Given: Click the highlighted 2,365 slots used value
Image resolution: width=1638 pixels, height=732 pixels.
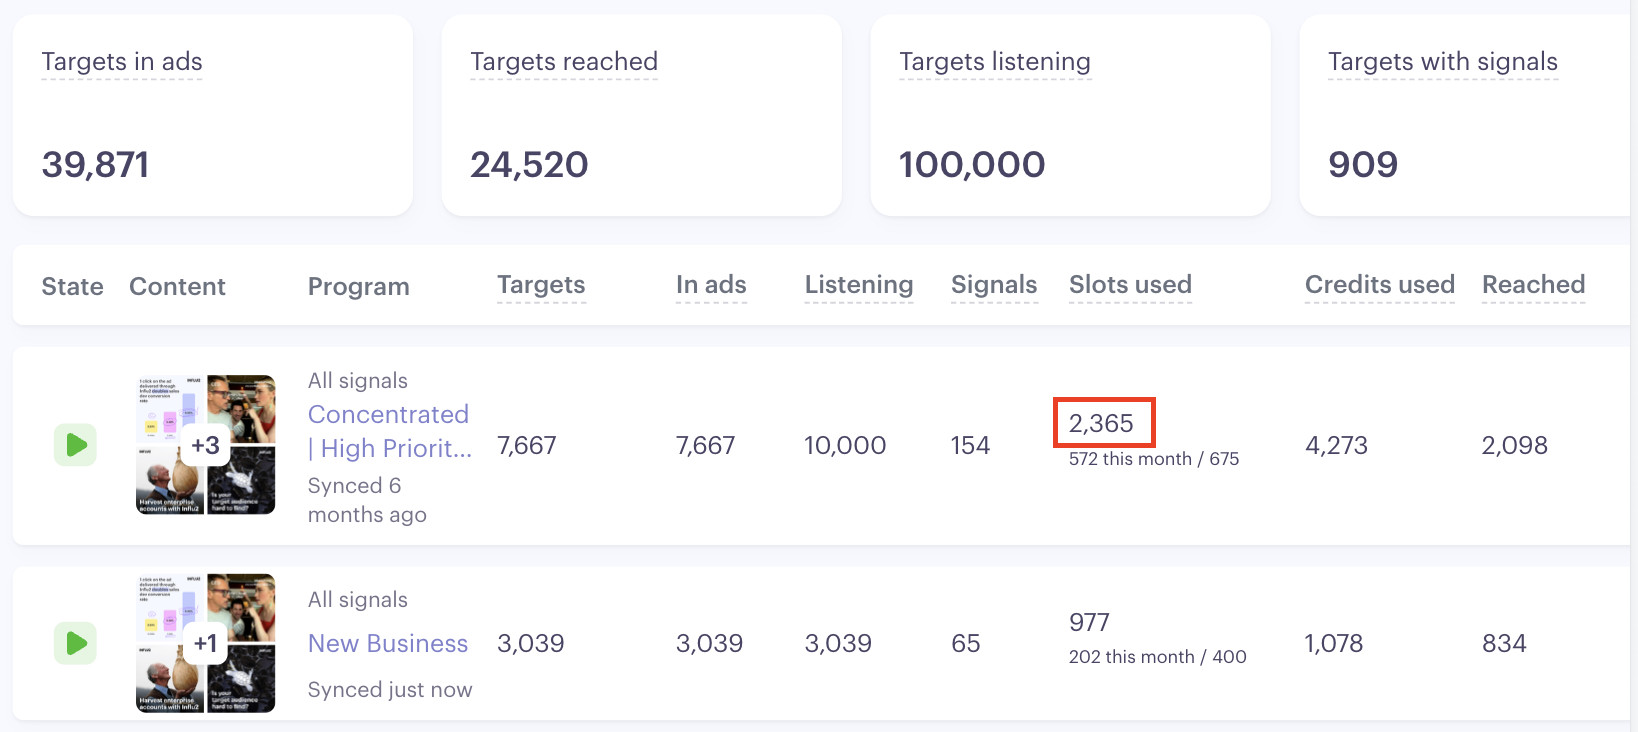Looking at the screenshot, I should [1103, 423].
